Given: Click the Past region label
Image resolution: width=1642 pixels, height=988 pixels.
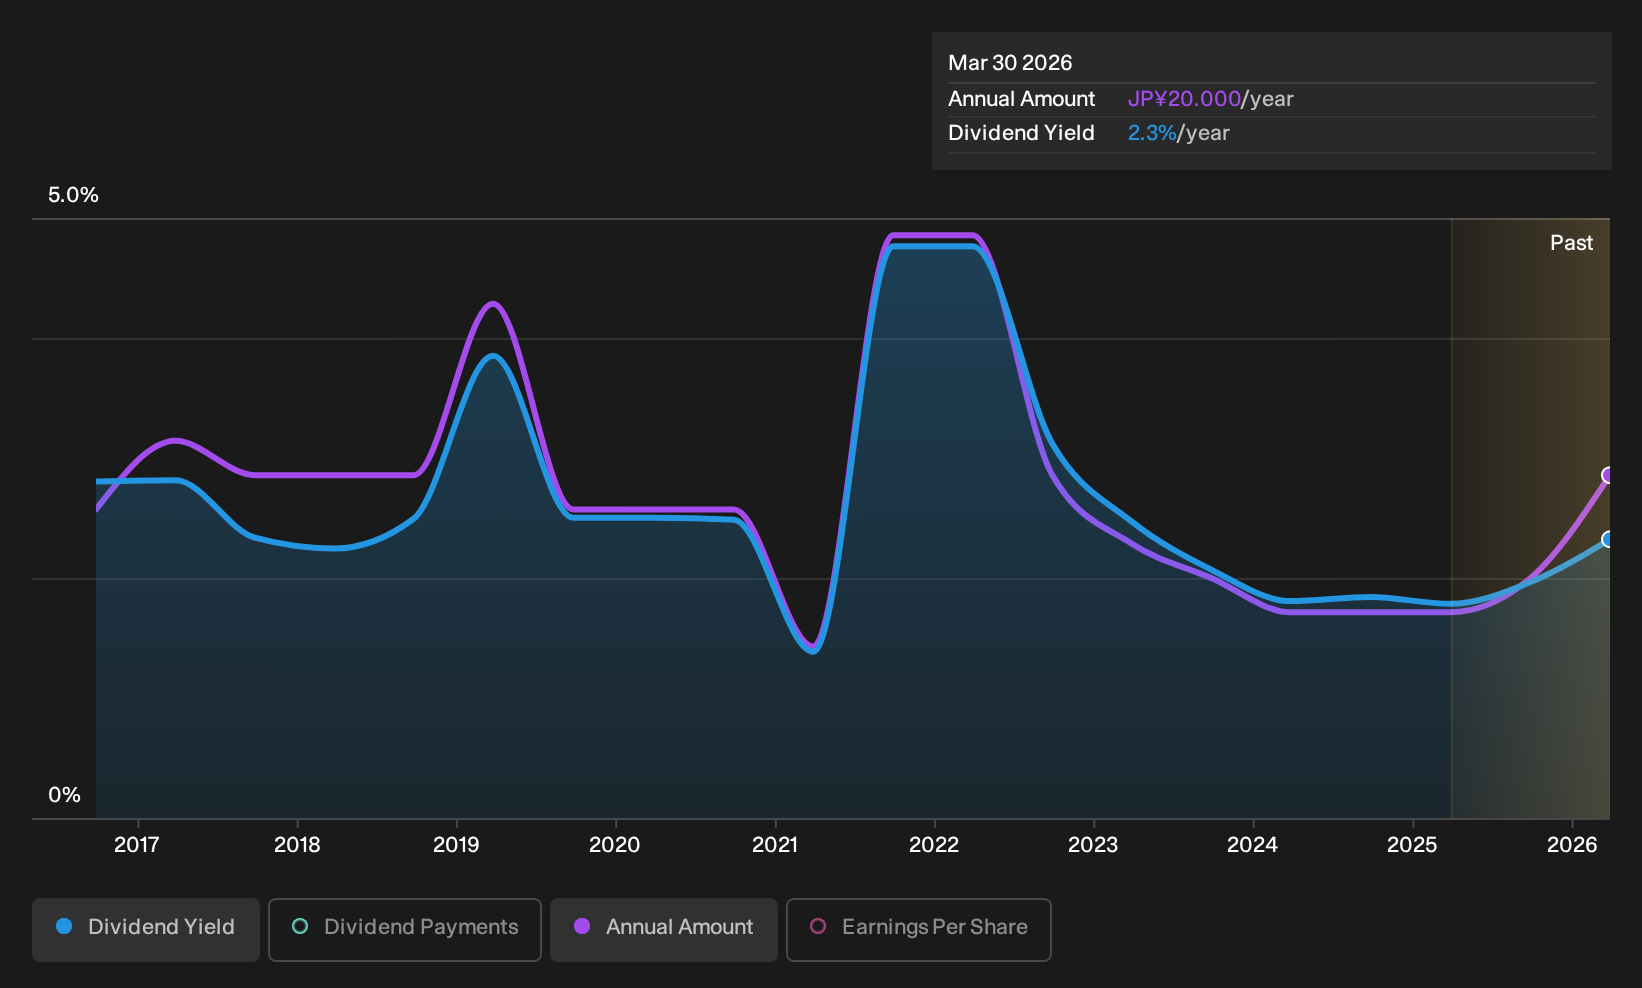Looking at the screenshot, I should [x=1571, y=243].
